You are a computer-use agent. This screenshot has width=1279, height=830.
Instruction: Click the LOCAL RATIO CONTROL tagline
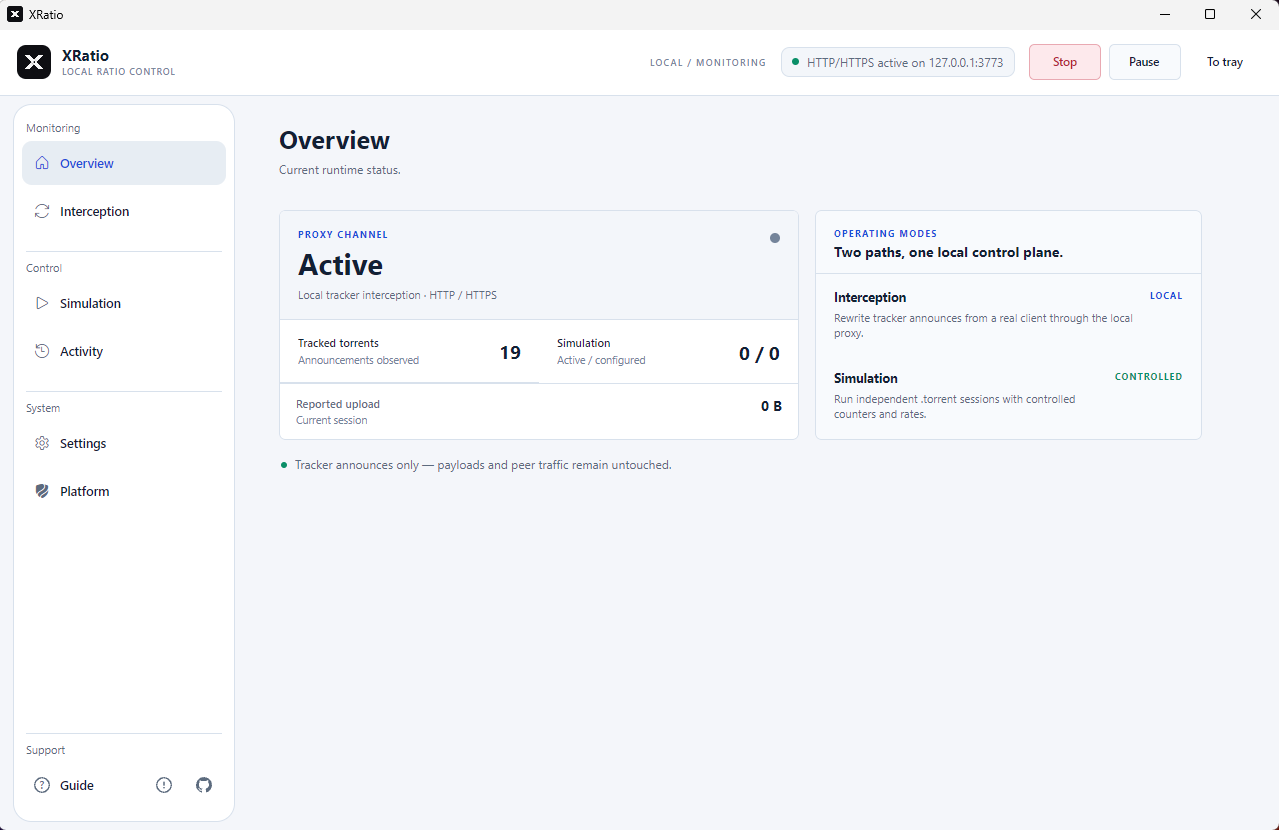pyautogui.click(x=118, y=72)
